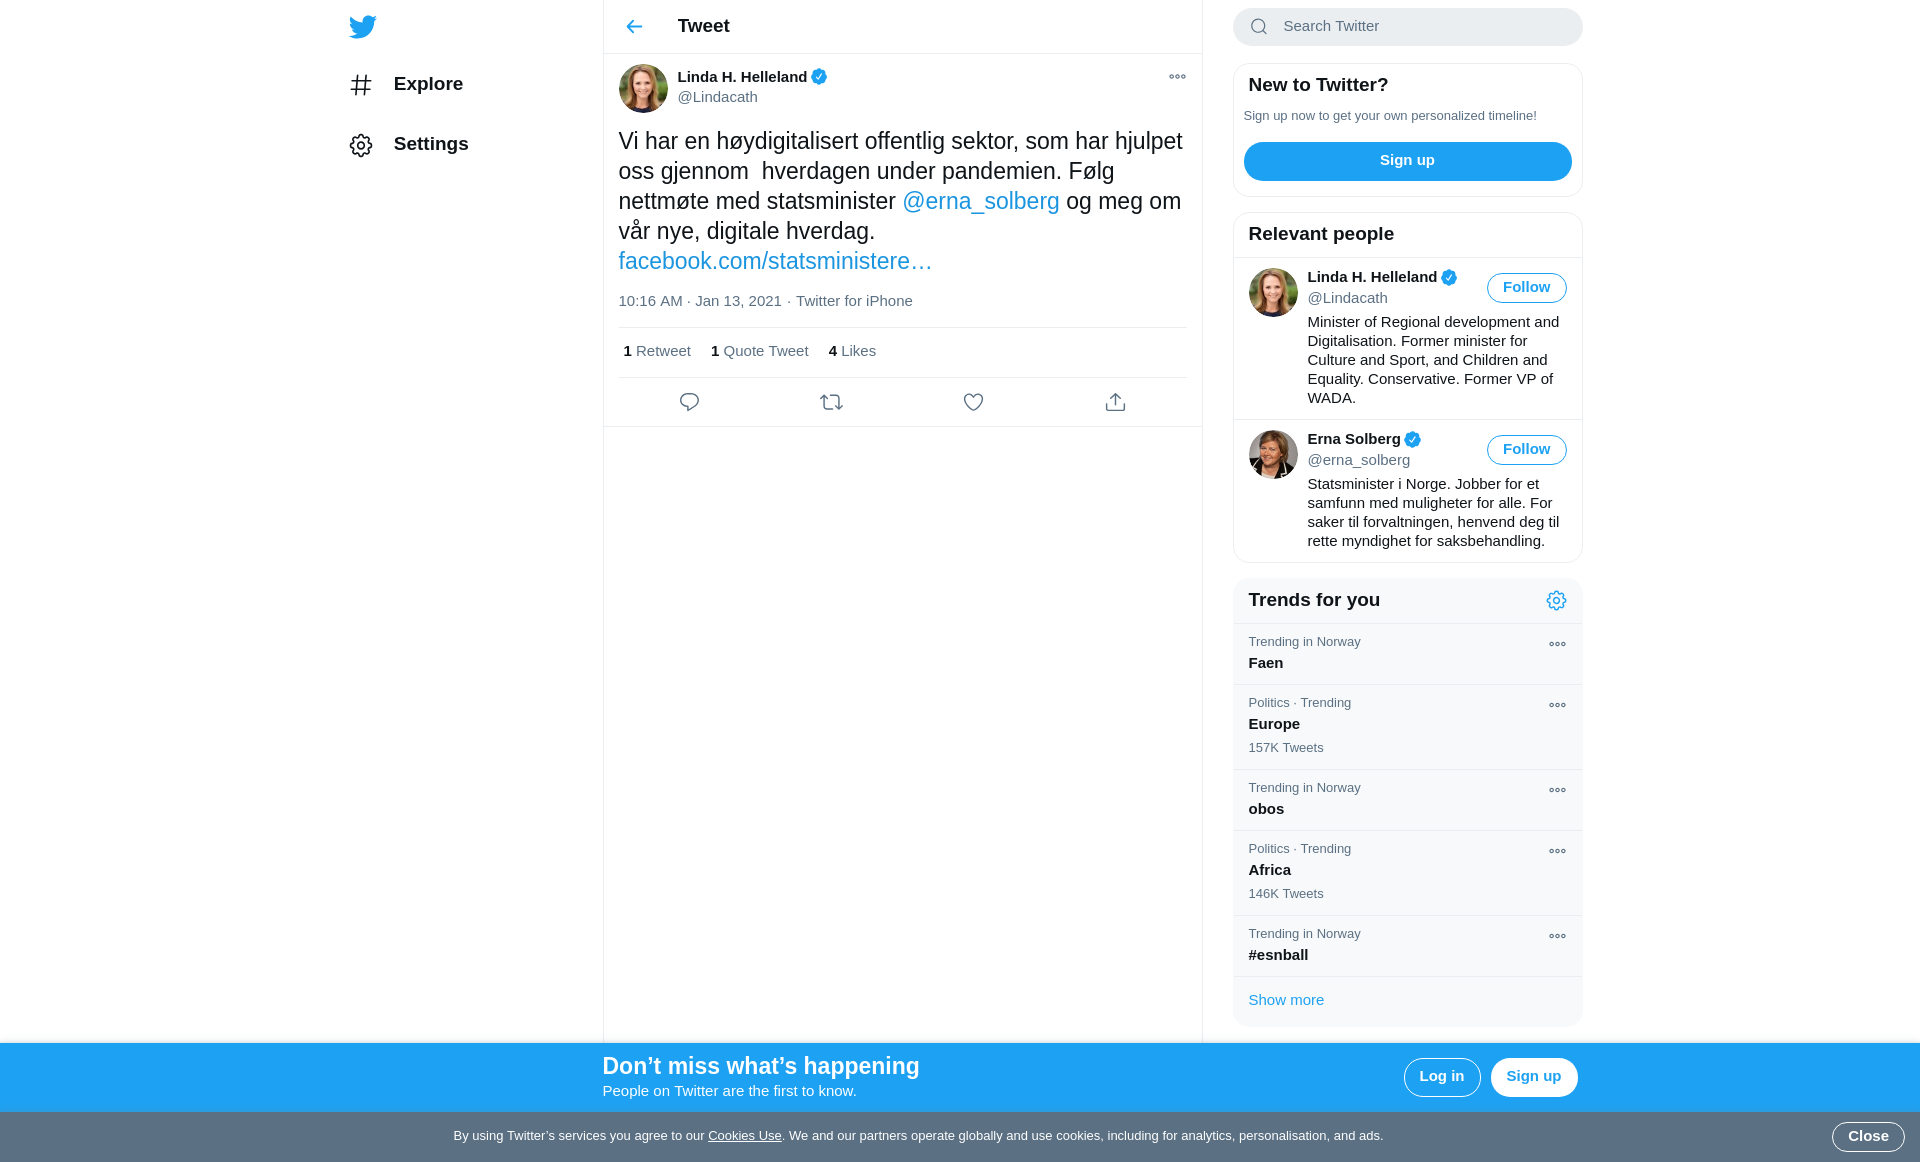The width and height of the screenshot is (1920, 1162).
Task: Click Erna Solberg verified badge
Action: pos(1412,439)
